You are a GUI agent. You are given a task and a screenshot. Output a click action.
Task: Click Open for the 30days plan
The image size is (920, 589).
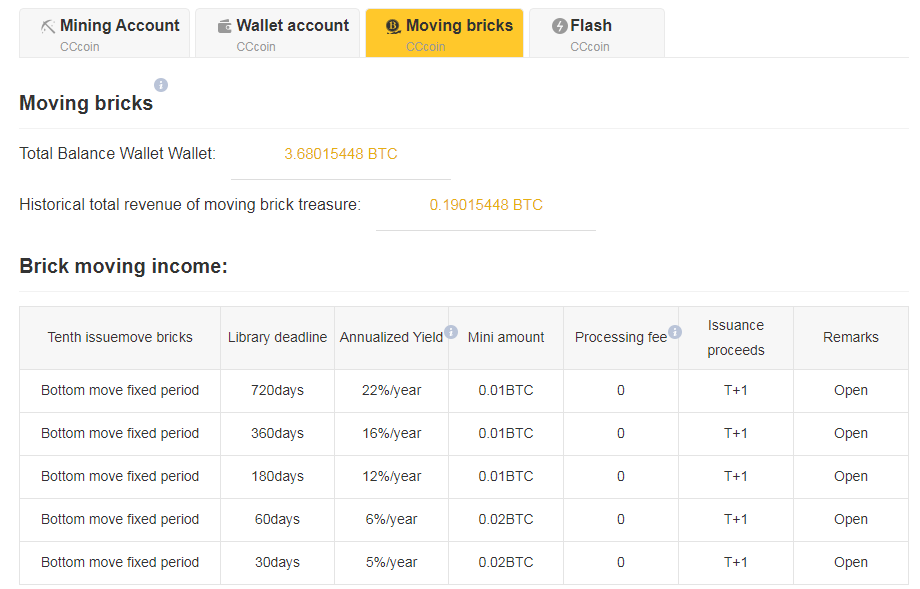(851, 563)
